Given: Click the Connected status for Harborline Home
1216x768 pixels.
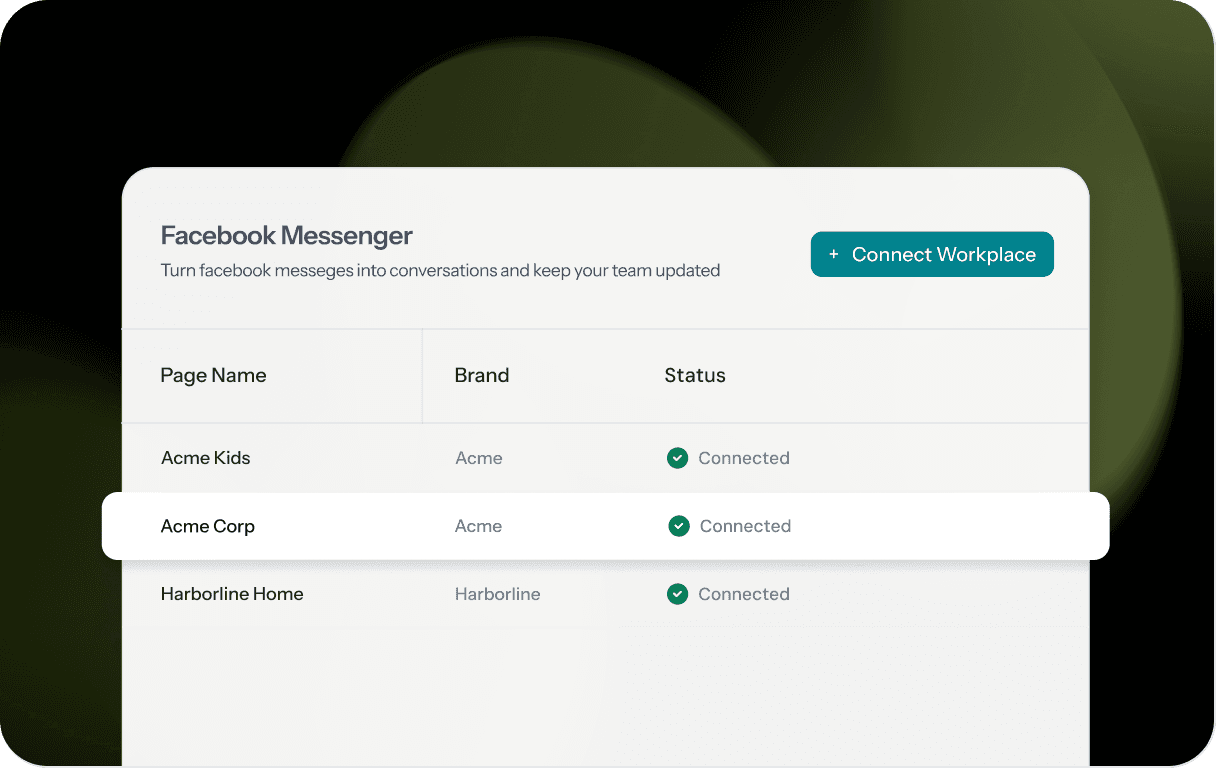Looking at the screenshot, I should point(744,594).
